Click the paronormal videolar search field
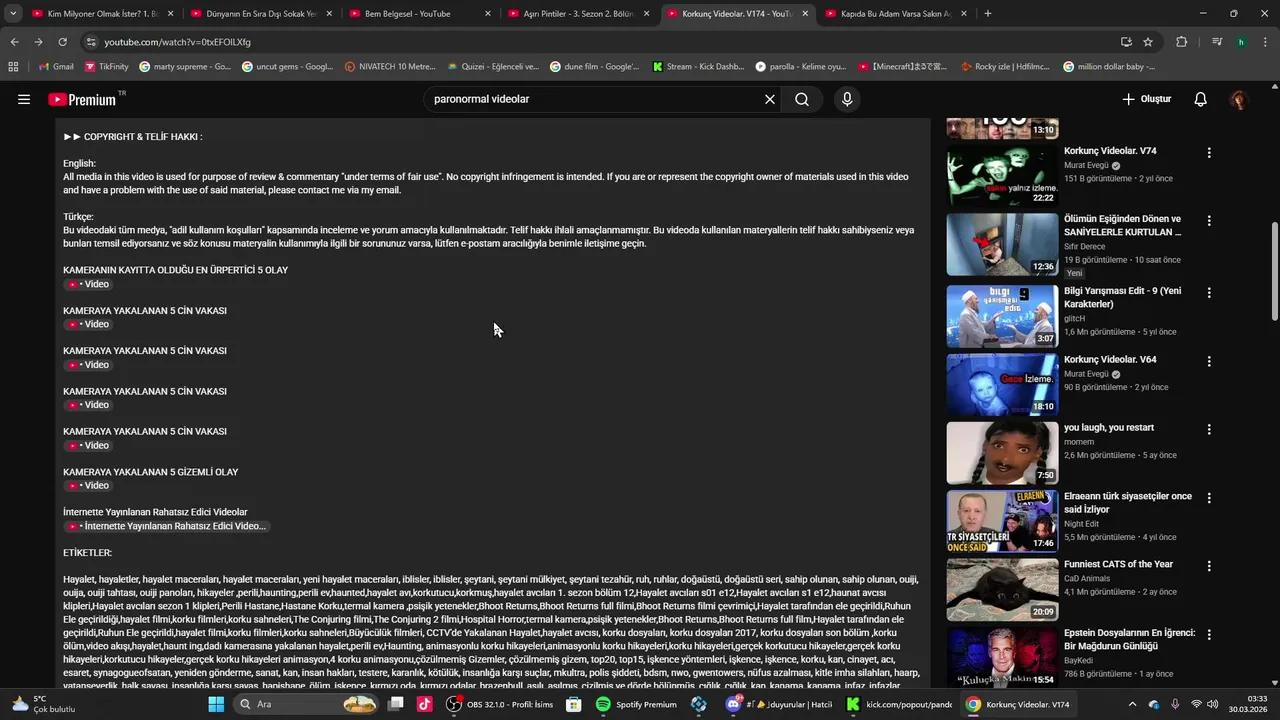1280x720 pixels. point(594,99)
